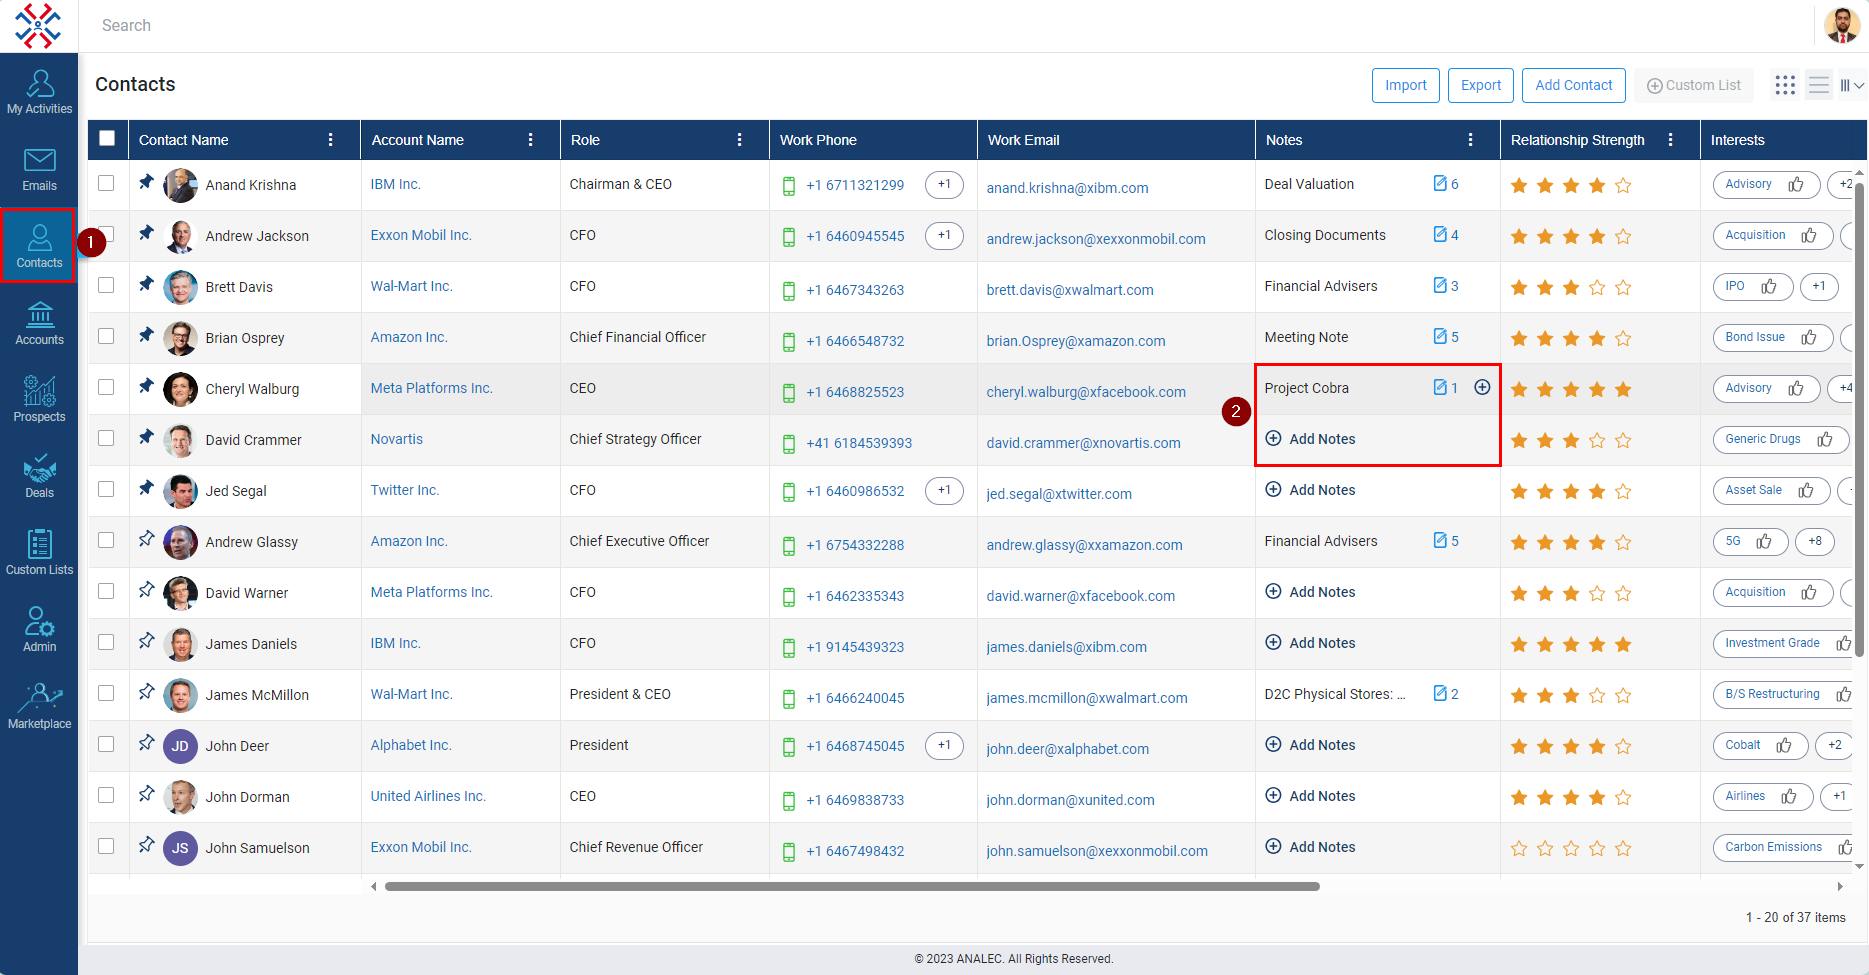Open Emails in the sidebar
Image resolution: width=1869 pixels, height=975 pixels.
coord(39,170)
